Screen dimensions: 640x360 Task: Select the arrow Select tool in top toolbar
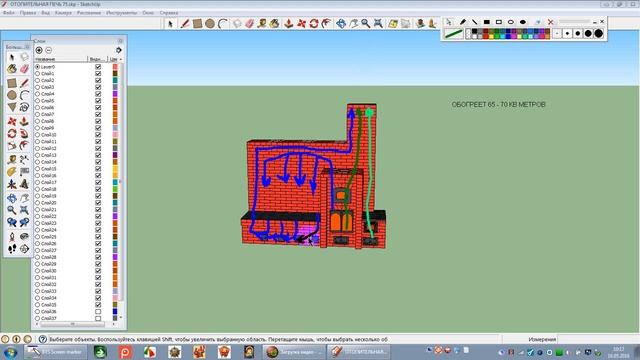pyautogui.click(x=170, y=24)
